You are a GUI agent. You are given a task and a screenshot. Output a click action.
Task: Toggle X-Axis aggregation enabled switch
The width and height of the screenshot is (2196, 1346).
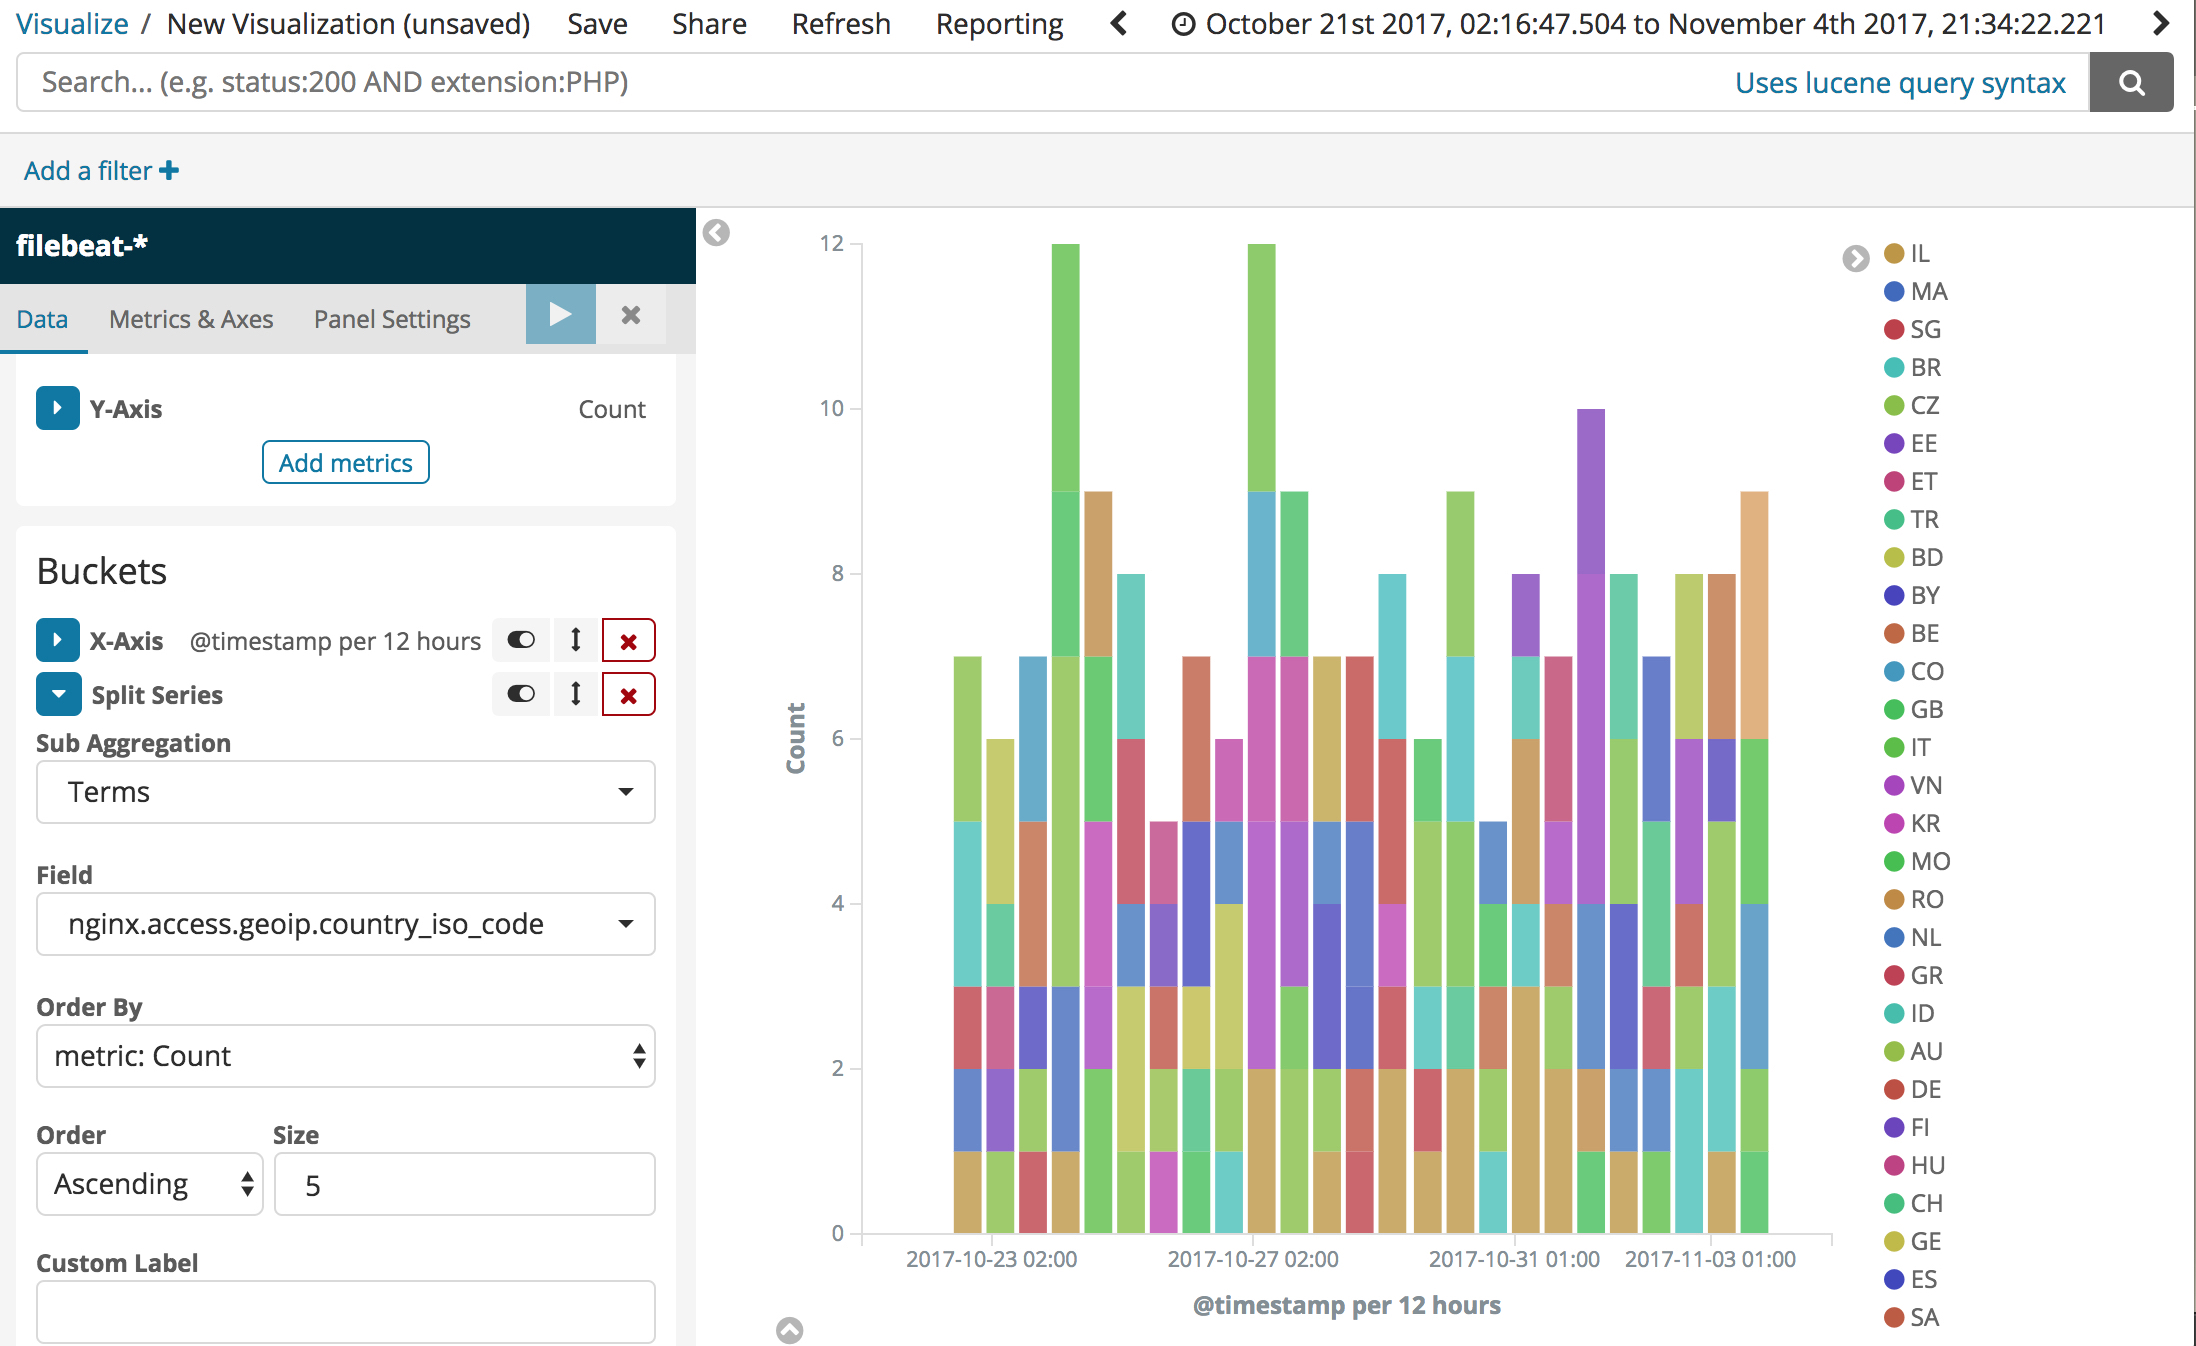click(x=521, y=640)
